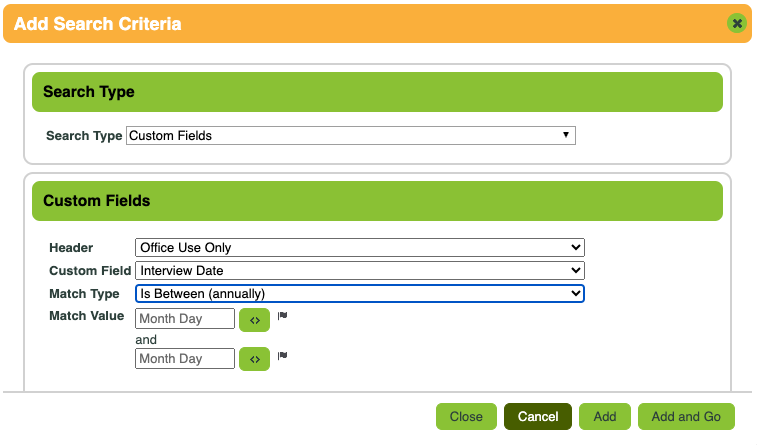Click the Add and Go button

[x=686, y=416]
